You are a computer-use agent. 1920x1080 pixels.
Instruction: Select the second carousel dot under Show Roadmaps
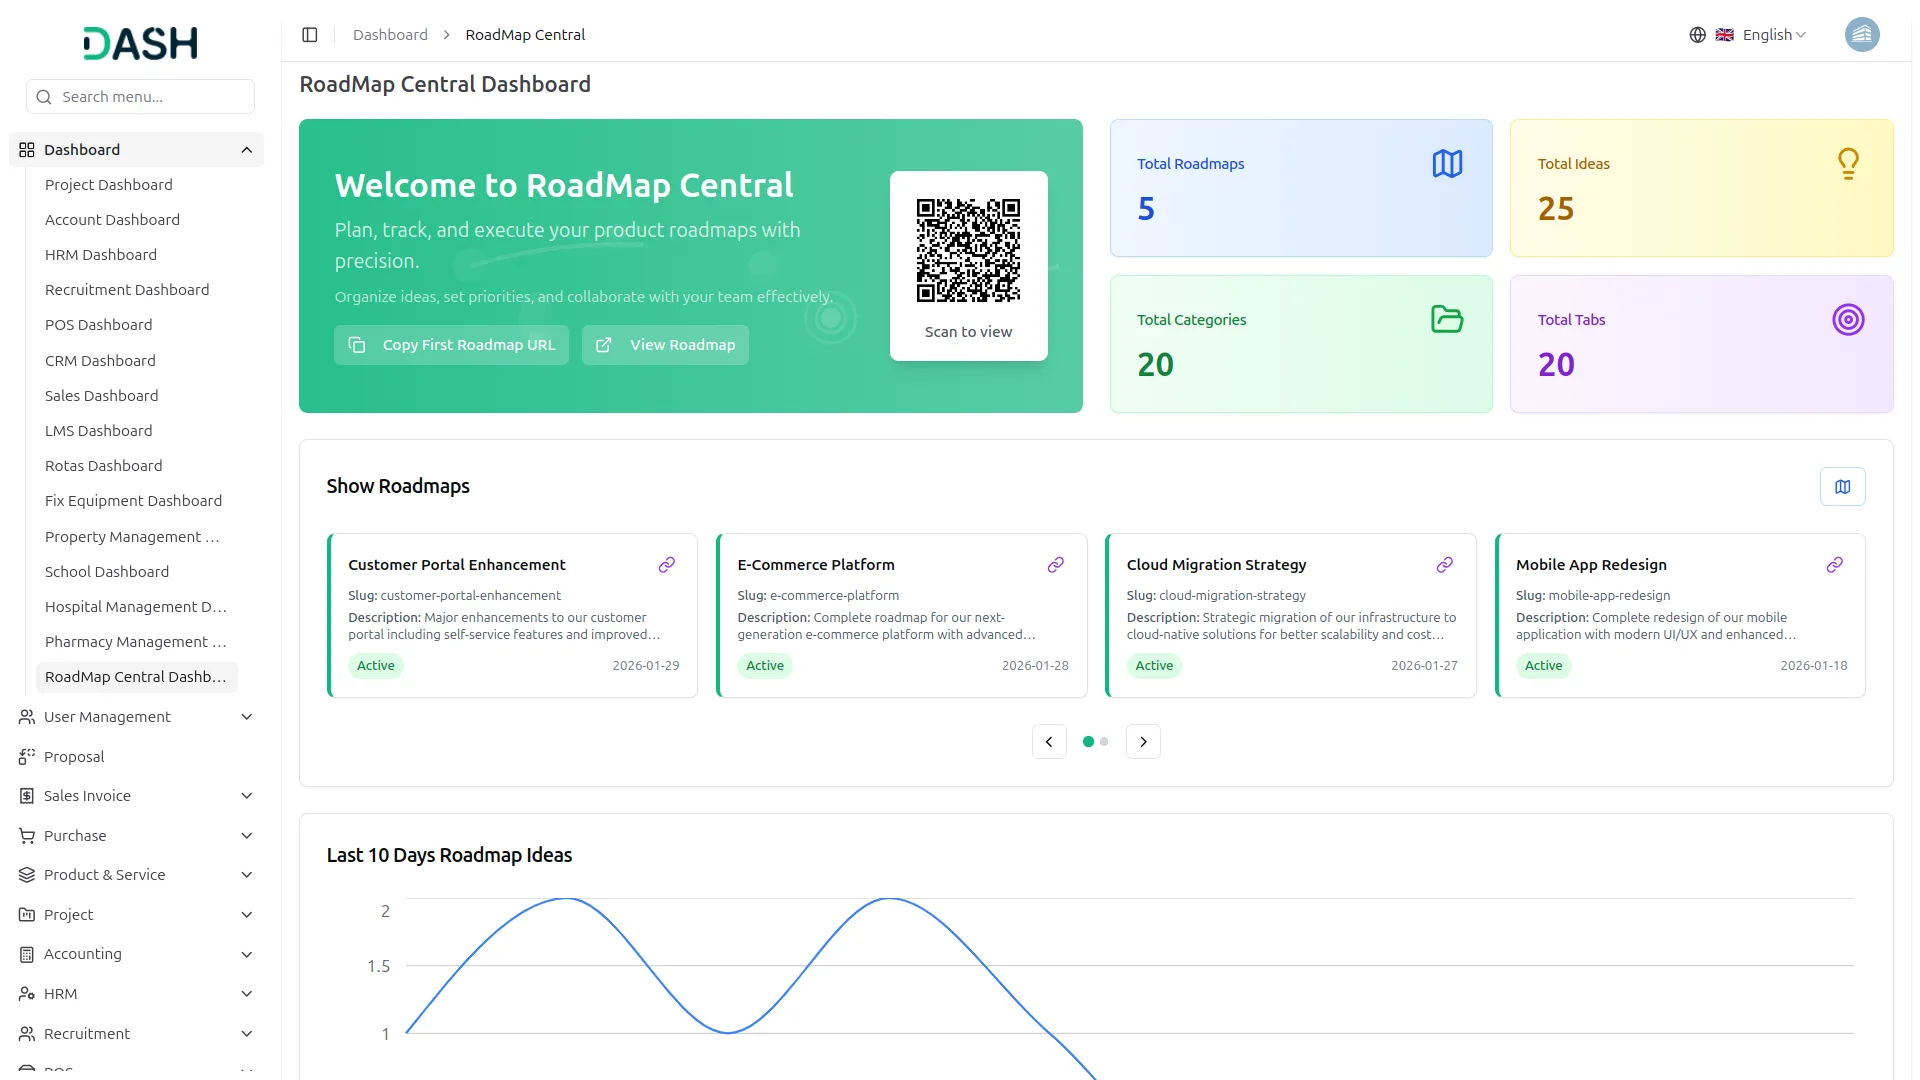(1105, 742)
